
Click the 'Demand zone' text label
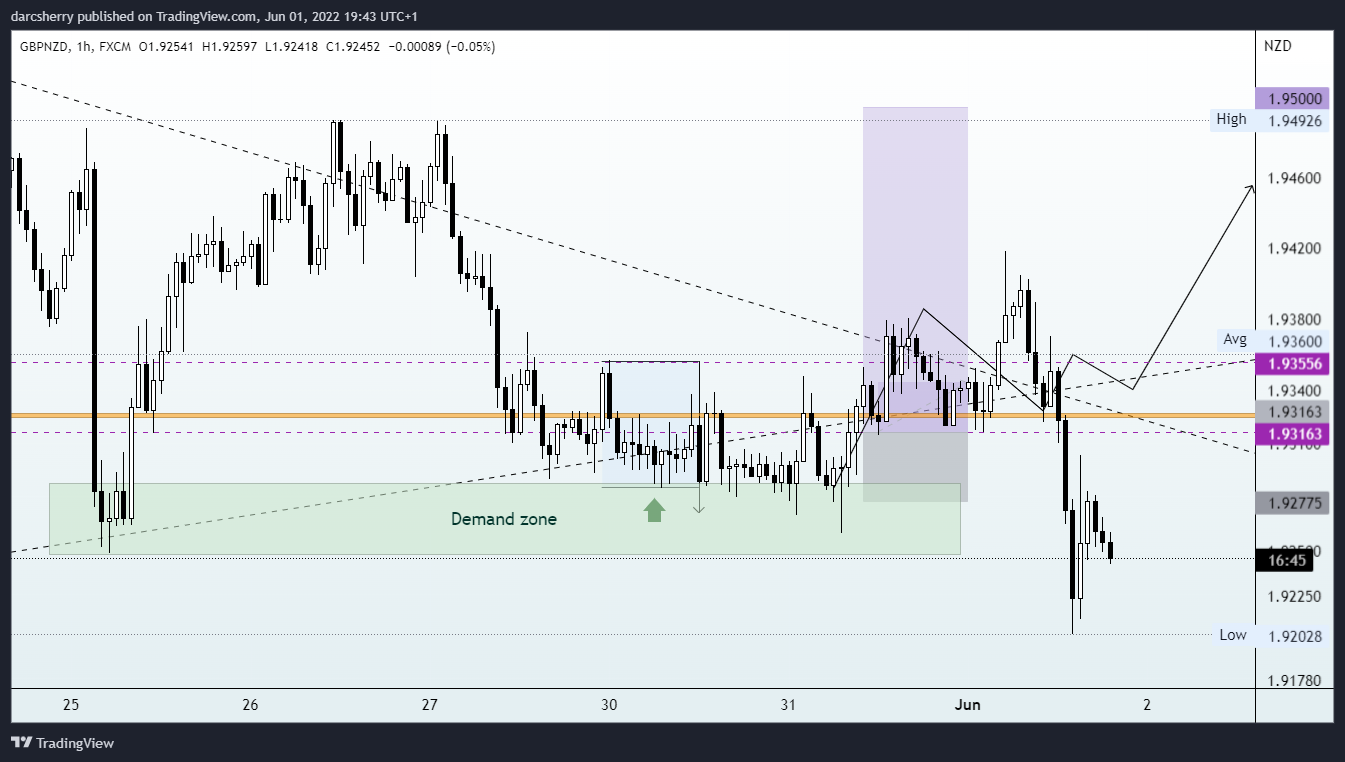[x=503, y=519]
